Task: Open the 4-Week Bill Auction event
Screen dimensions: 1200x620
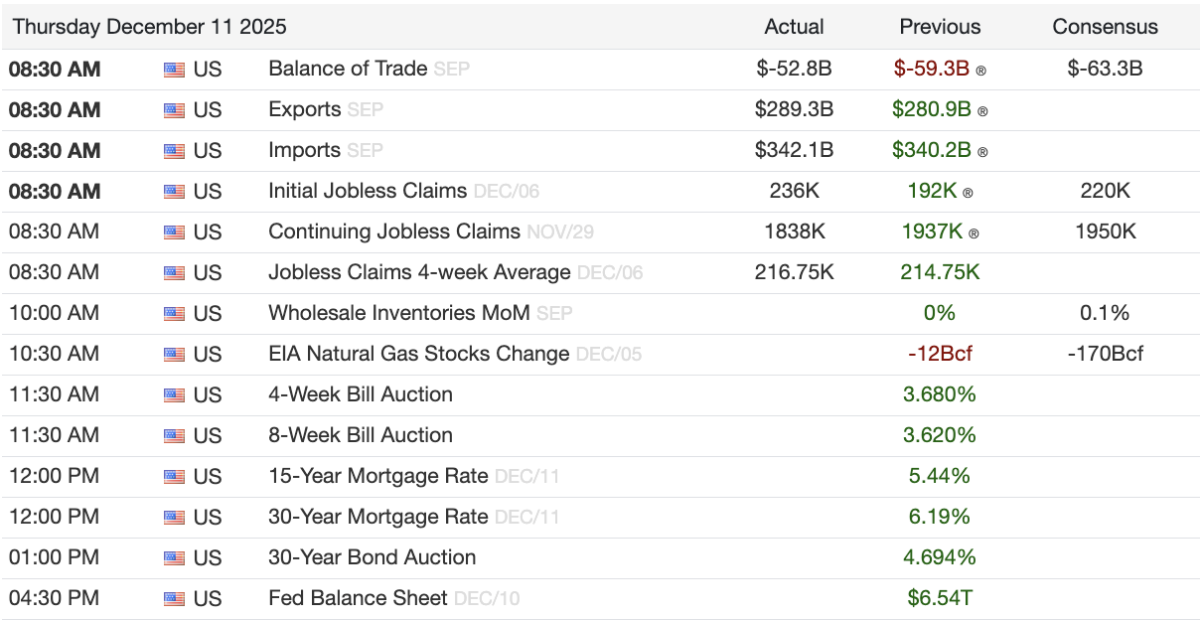Action: [x=360, y=395]
